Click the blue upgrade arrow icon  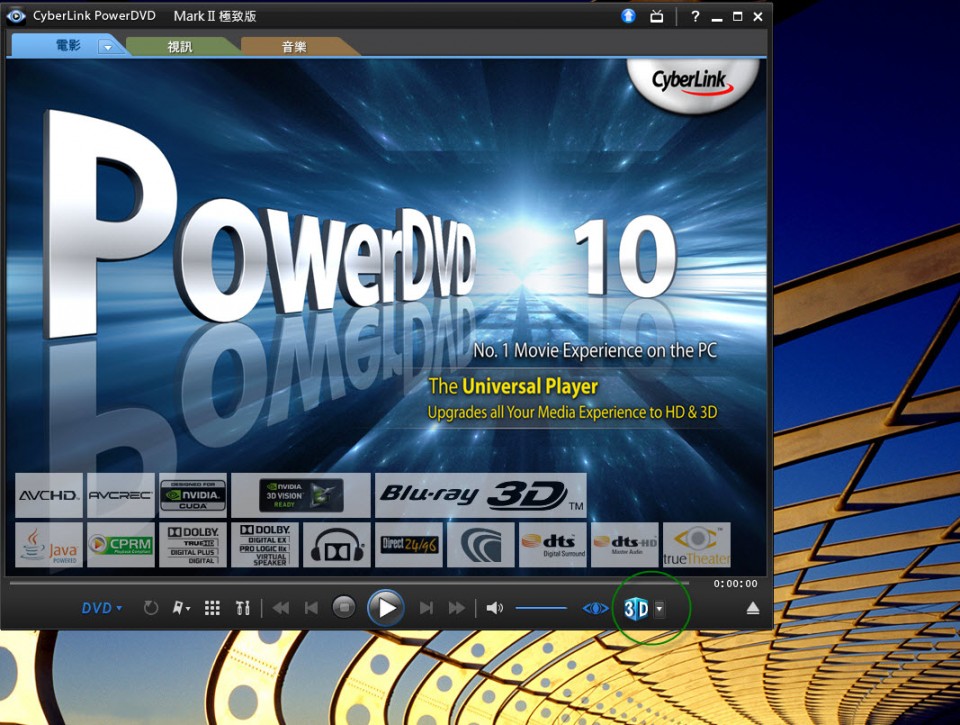click(628, 17)
